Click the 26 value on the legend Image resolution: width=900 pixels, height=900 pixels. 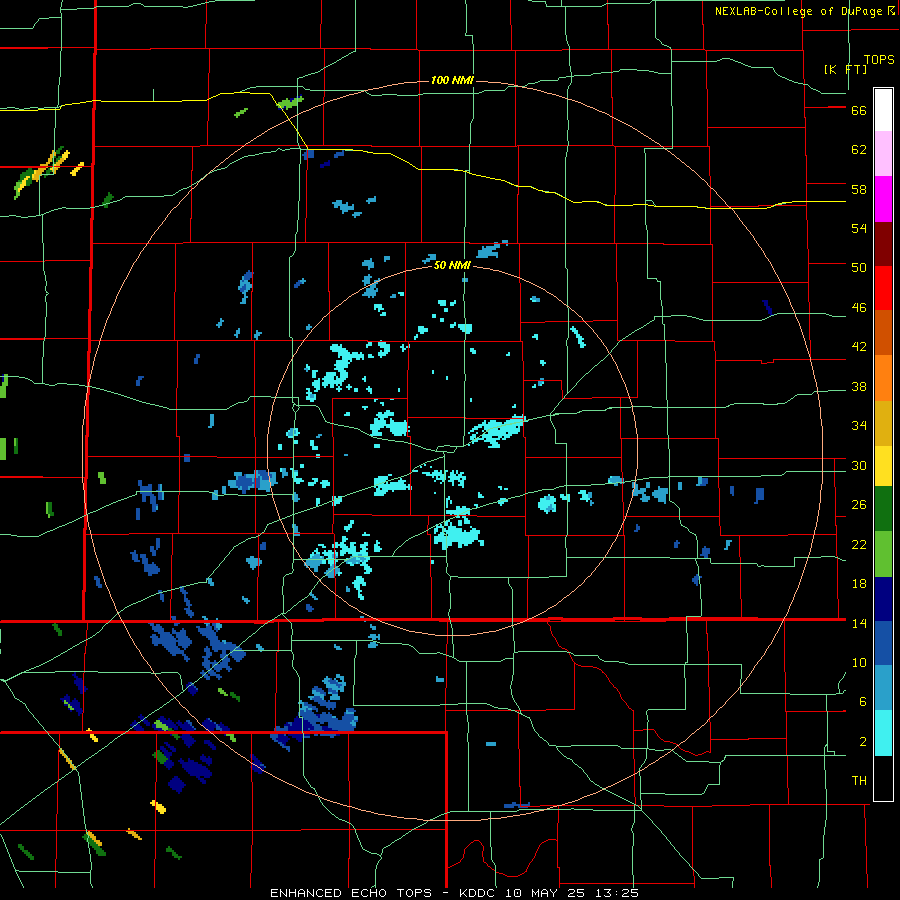pos(859,505)
